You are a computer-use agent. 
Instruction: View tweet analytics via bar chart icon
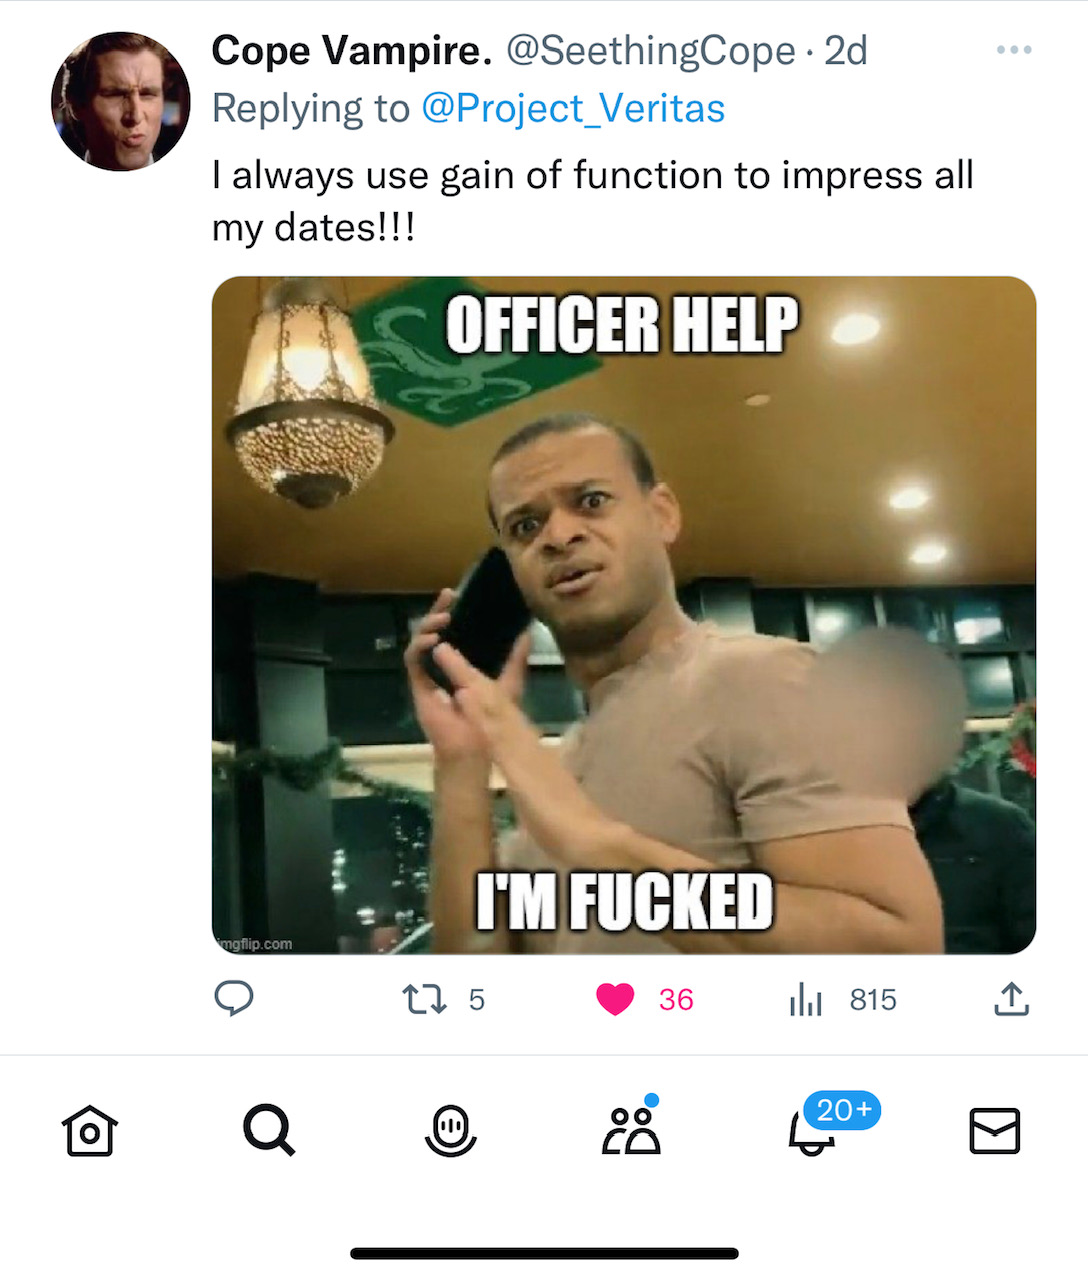[x=806, y=998]
